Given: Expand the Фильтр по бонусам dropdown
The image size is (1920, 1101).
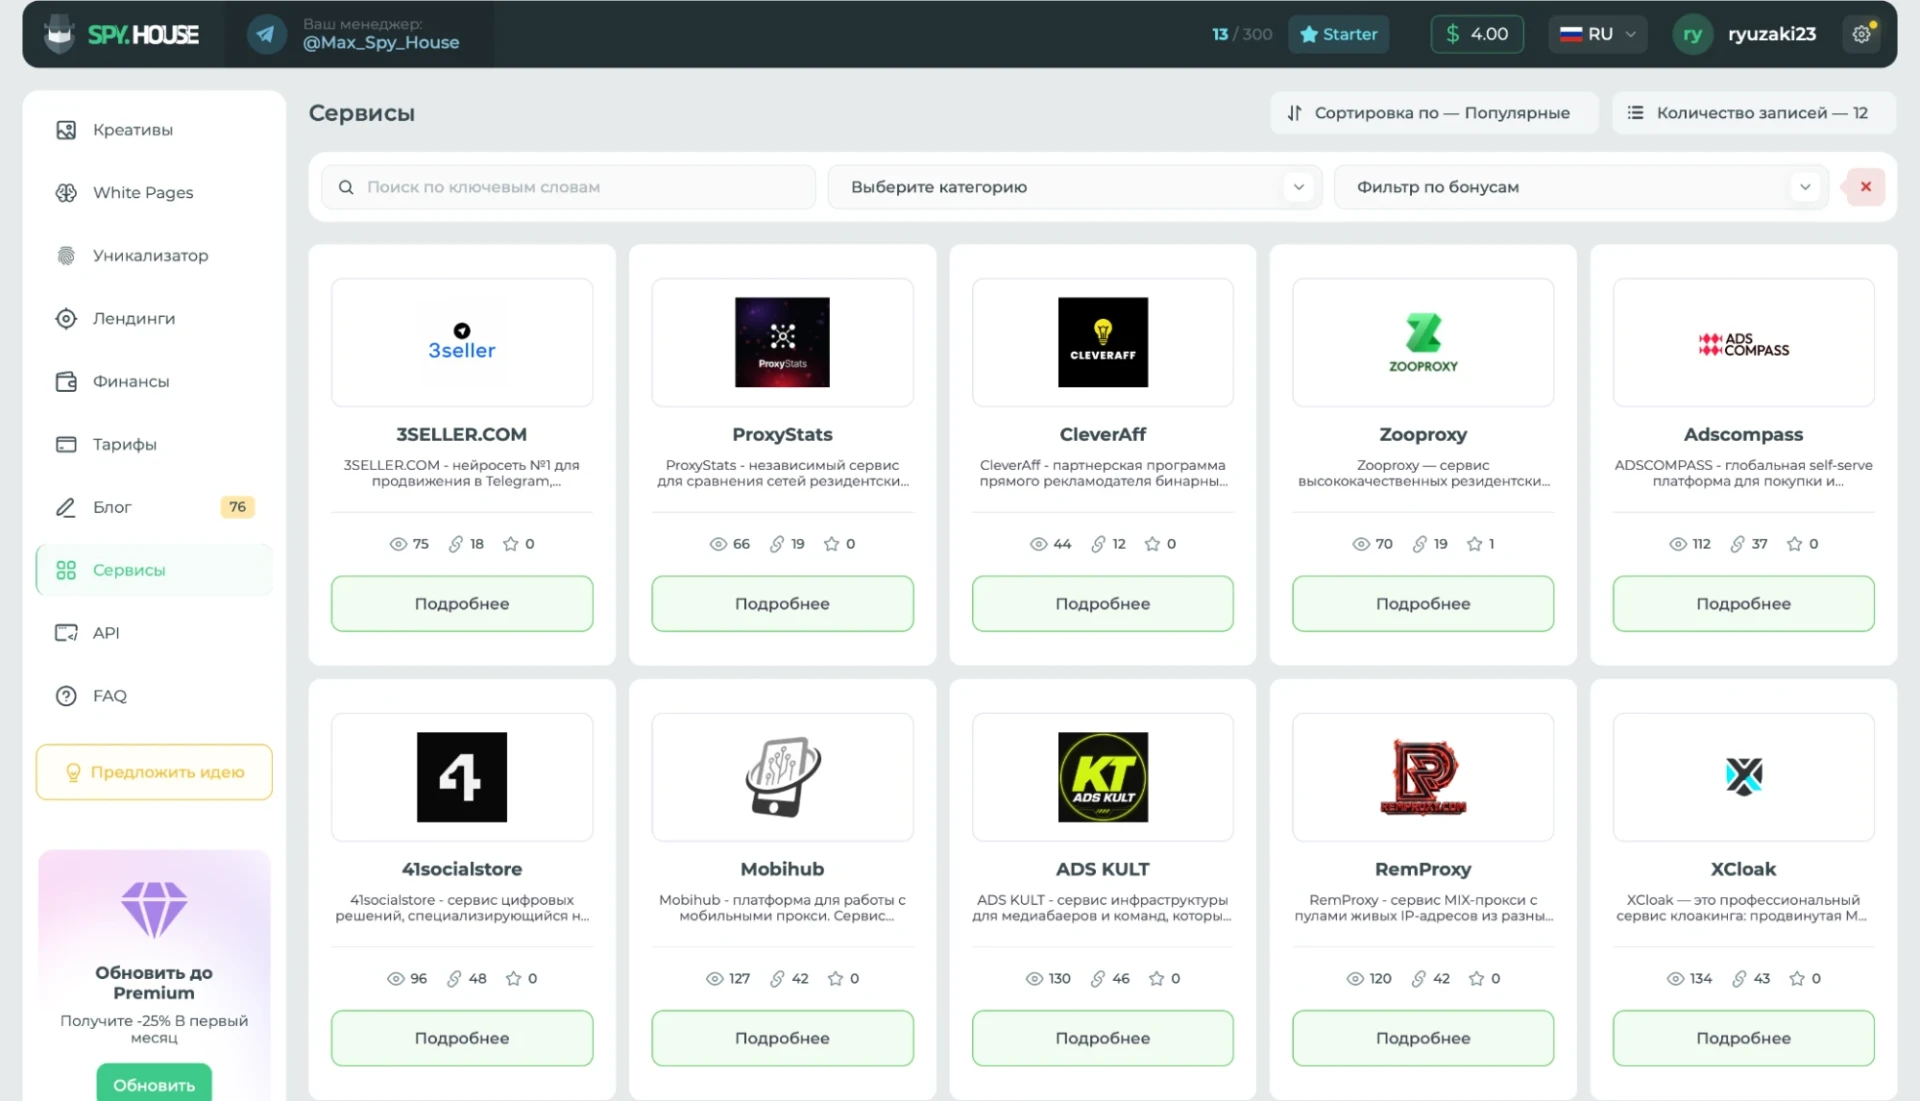Looking at the screenshot, I should tap(1581, 187).
